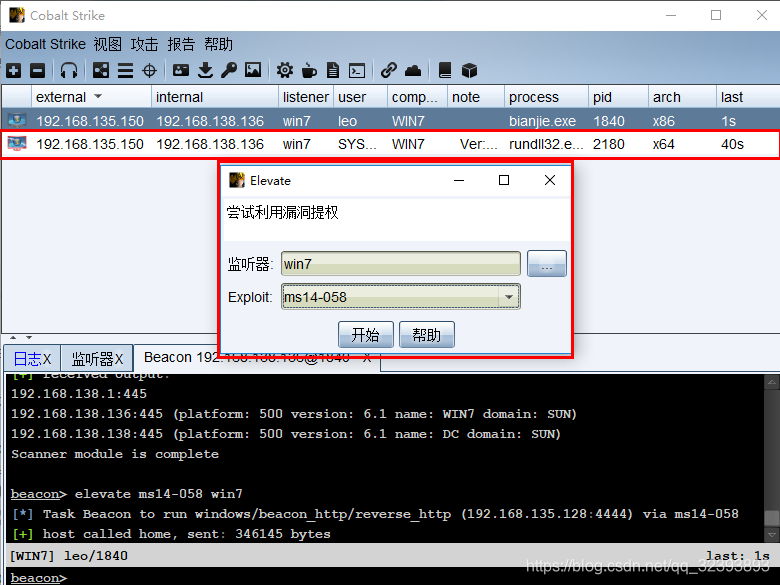Sort by process column header
Screen dimensions: 780x585
(546, 97)
